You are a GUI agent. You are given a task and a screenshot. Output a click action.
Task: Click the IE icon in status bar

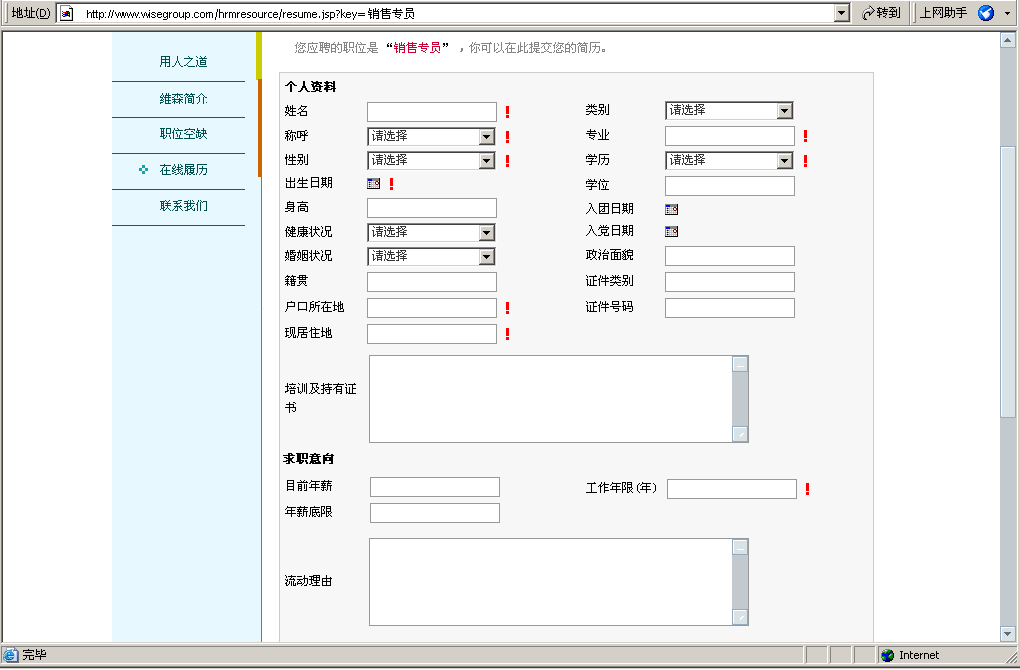[10, 654]
